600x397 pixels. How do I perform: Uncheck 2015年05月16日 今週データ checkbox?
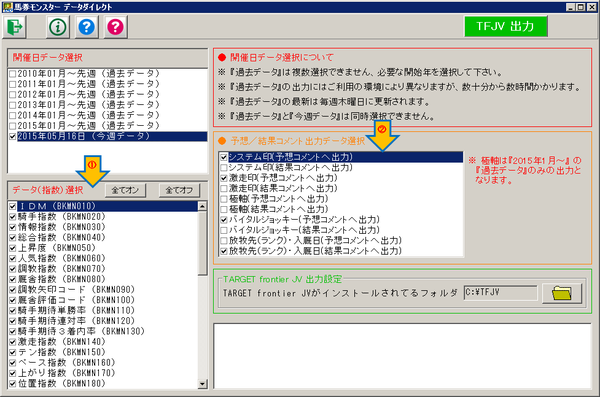coord(13,136)
